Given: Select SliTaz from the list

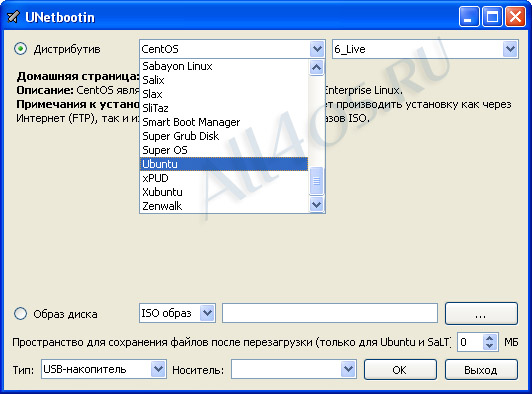Looking at the screenshot, I should point(224,108).
